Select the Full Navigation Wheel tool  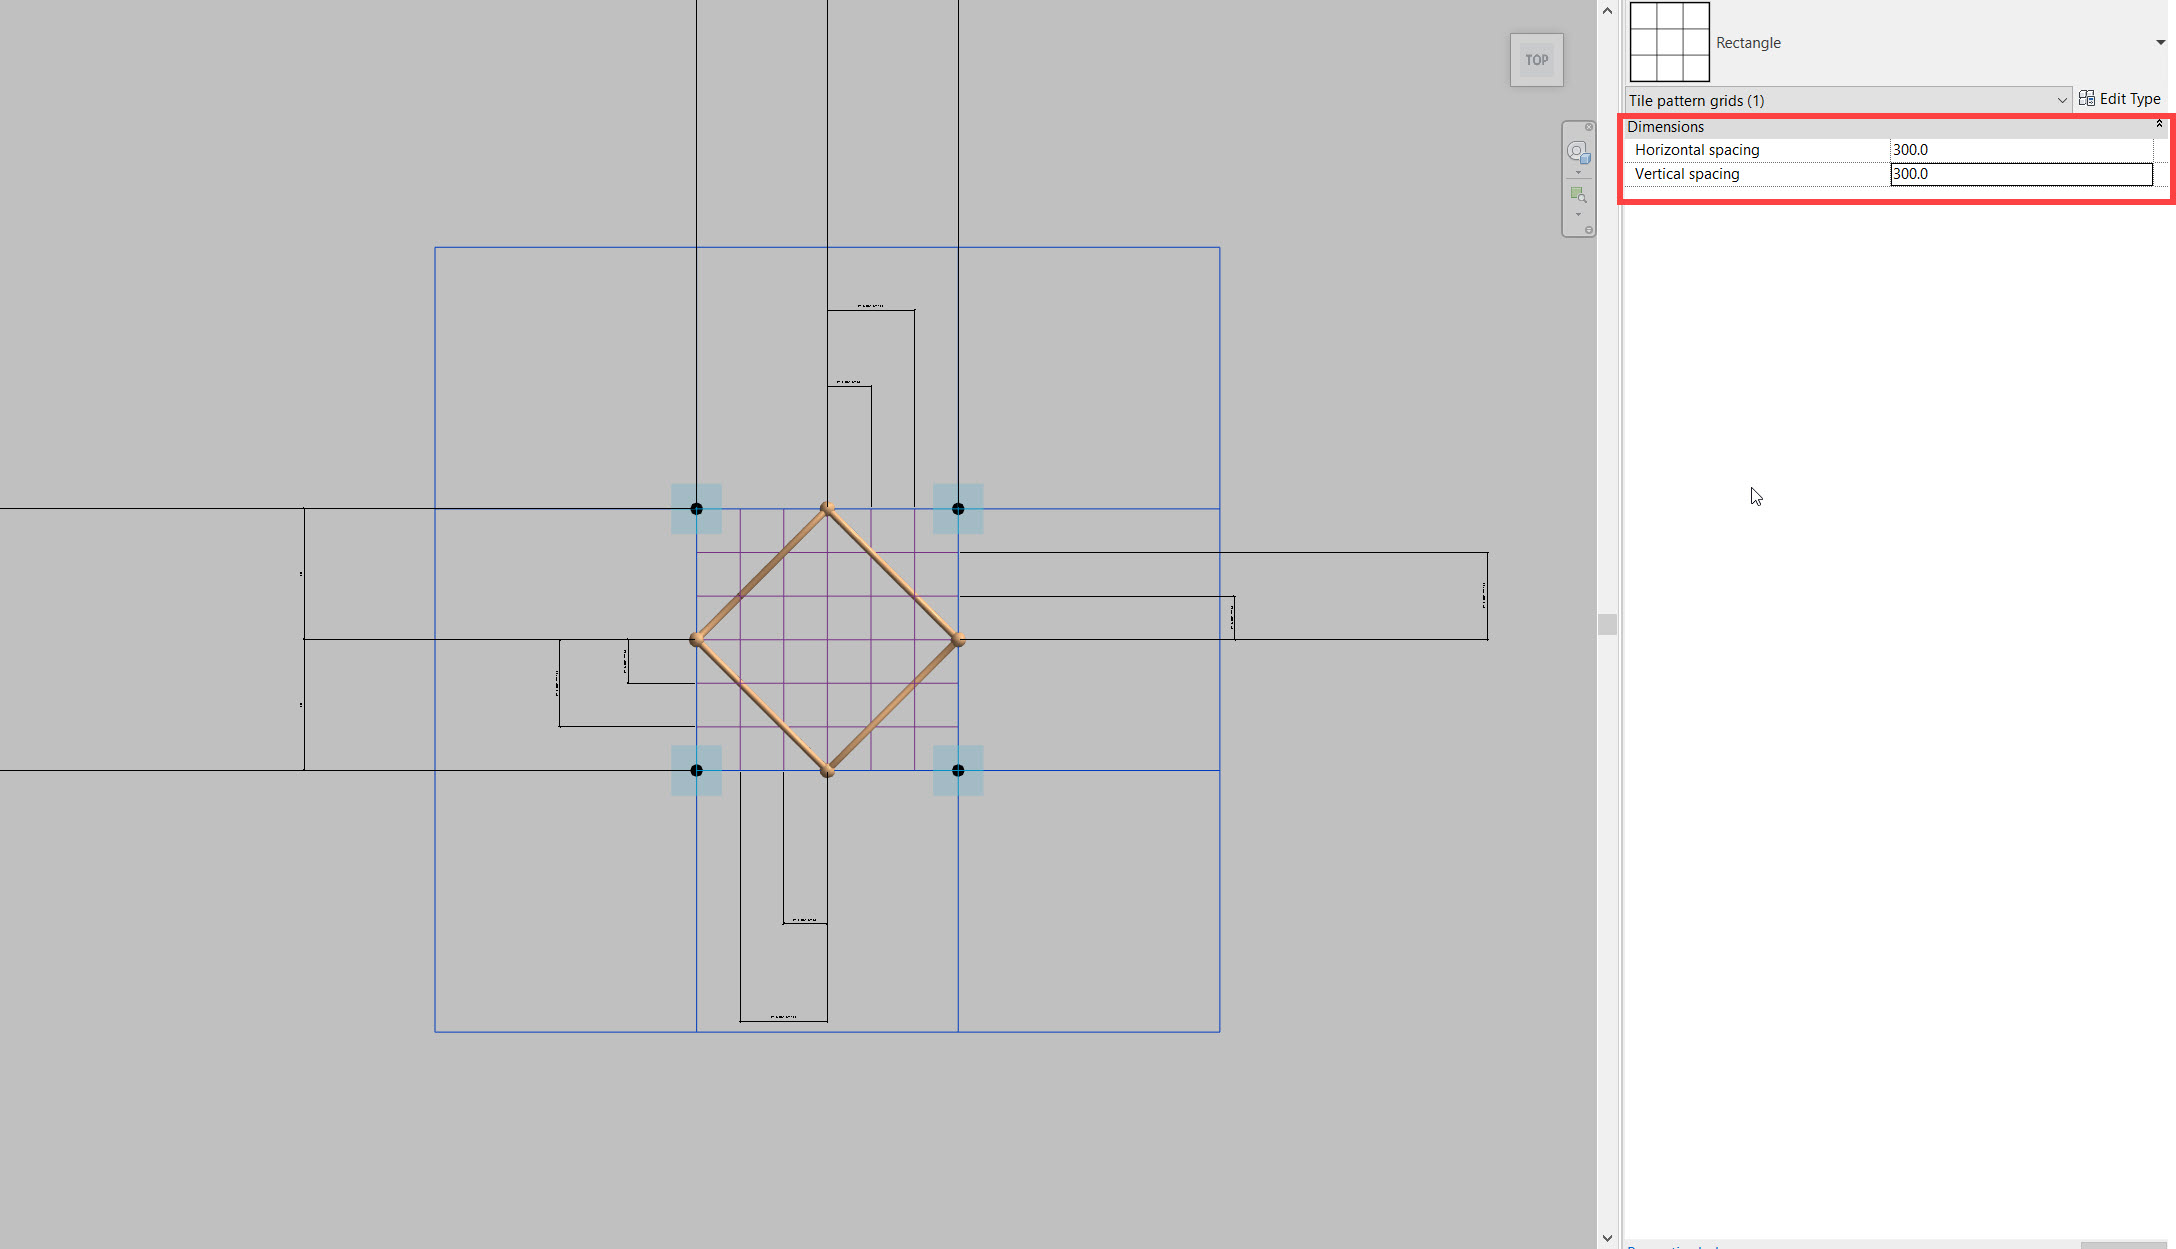pyautogui.click(x=1577, y=151)
